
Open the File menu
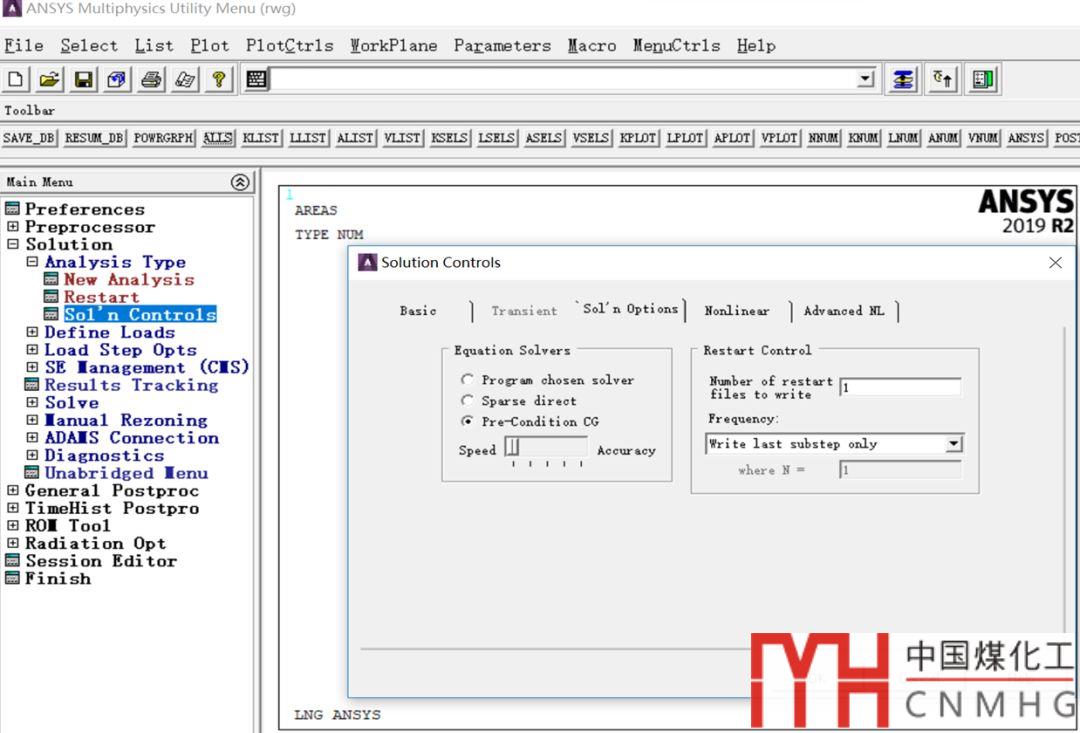tap(24, 46)
